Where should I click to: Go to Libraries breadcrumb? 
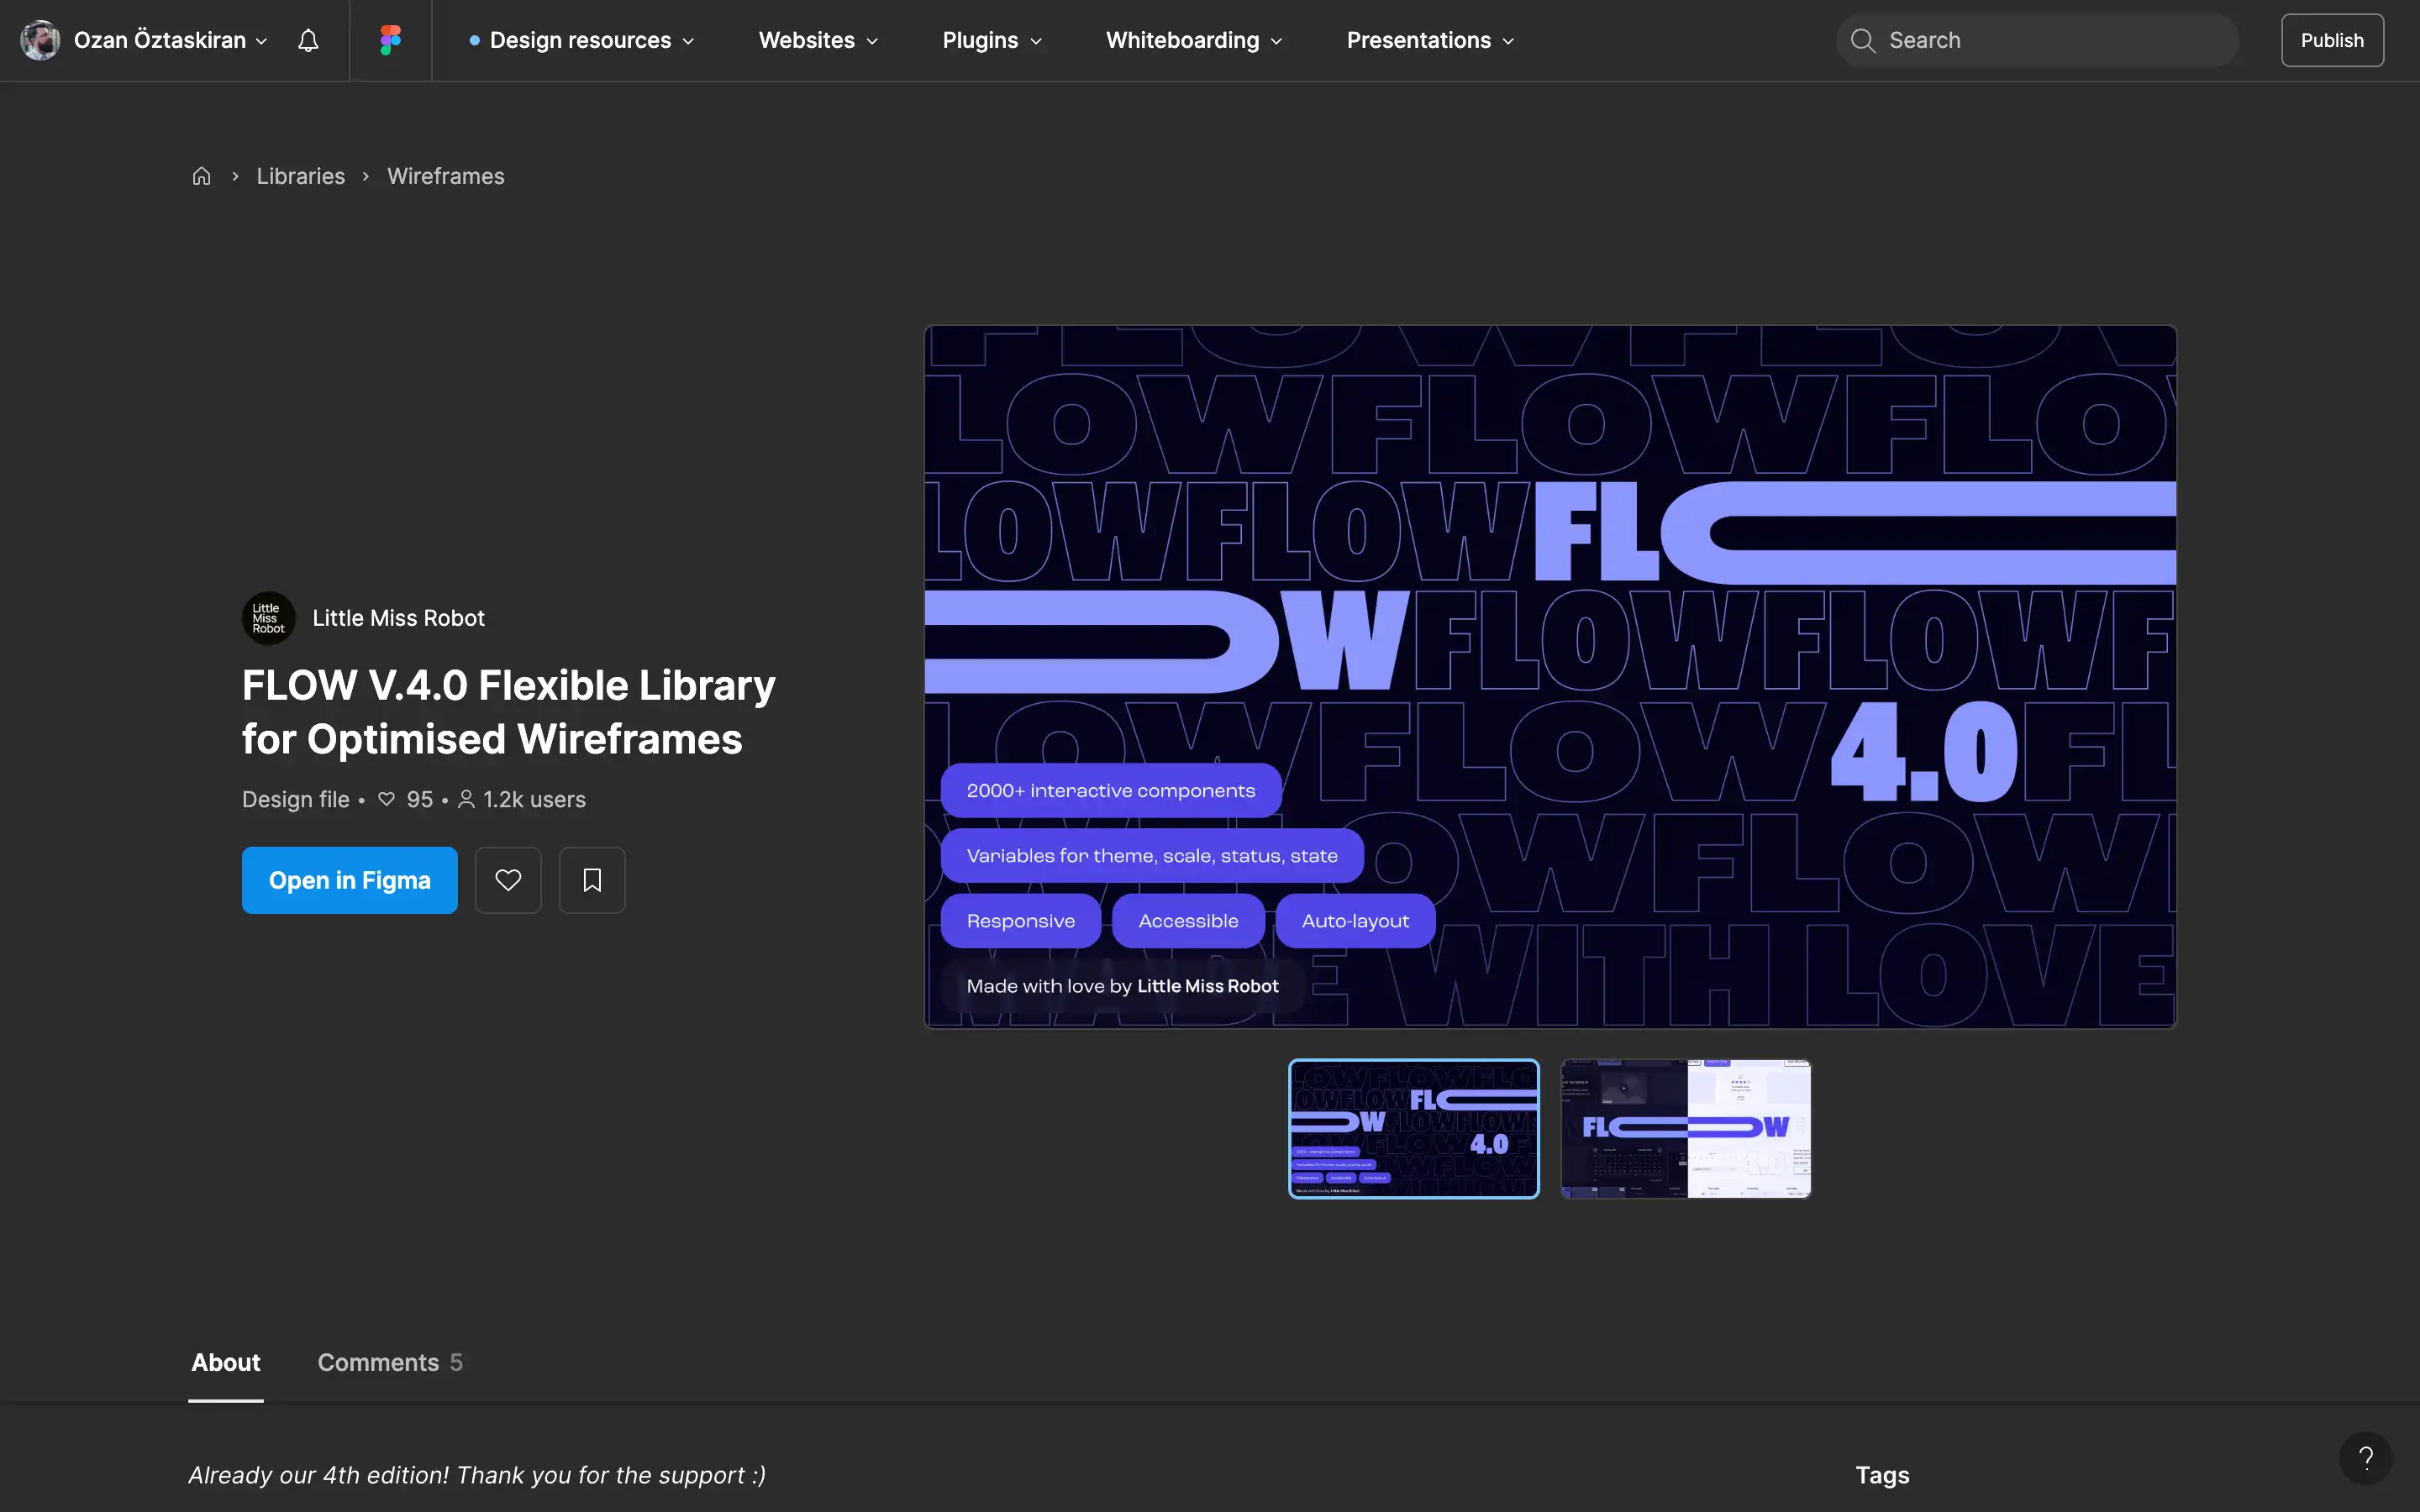tap(301, 176)
